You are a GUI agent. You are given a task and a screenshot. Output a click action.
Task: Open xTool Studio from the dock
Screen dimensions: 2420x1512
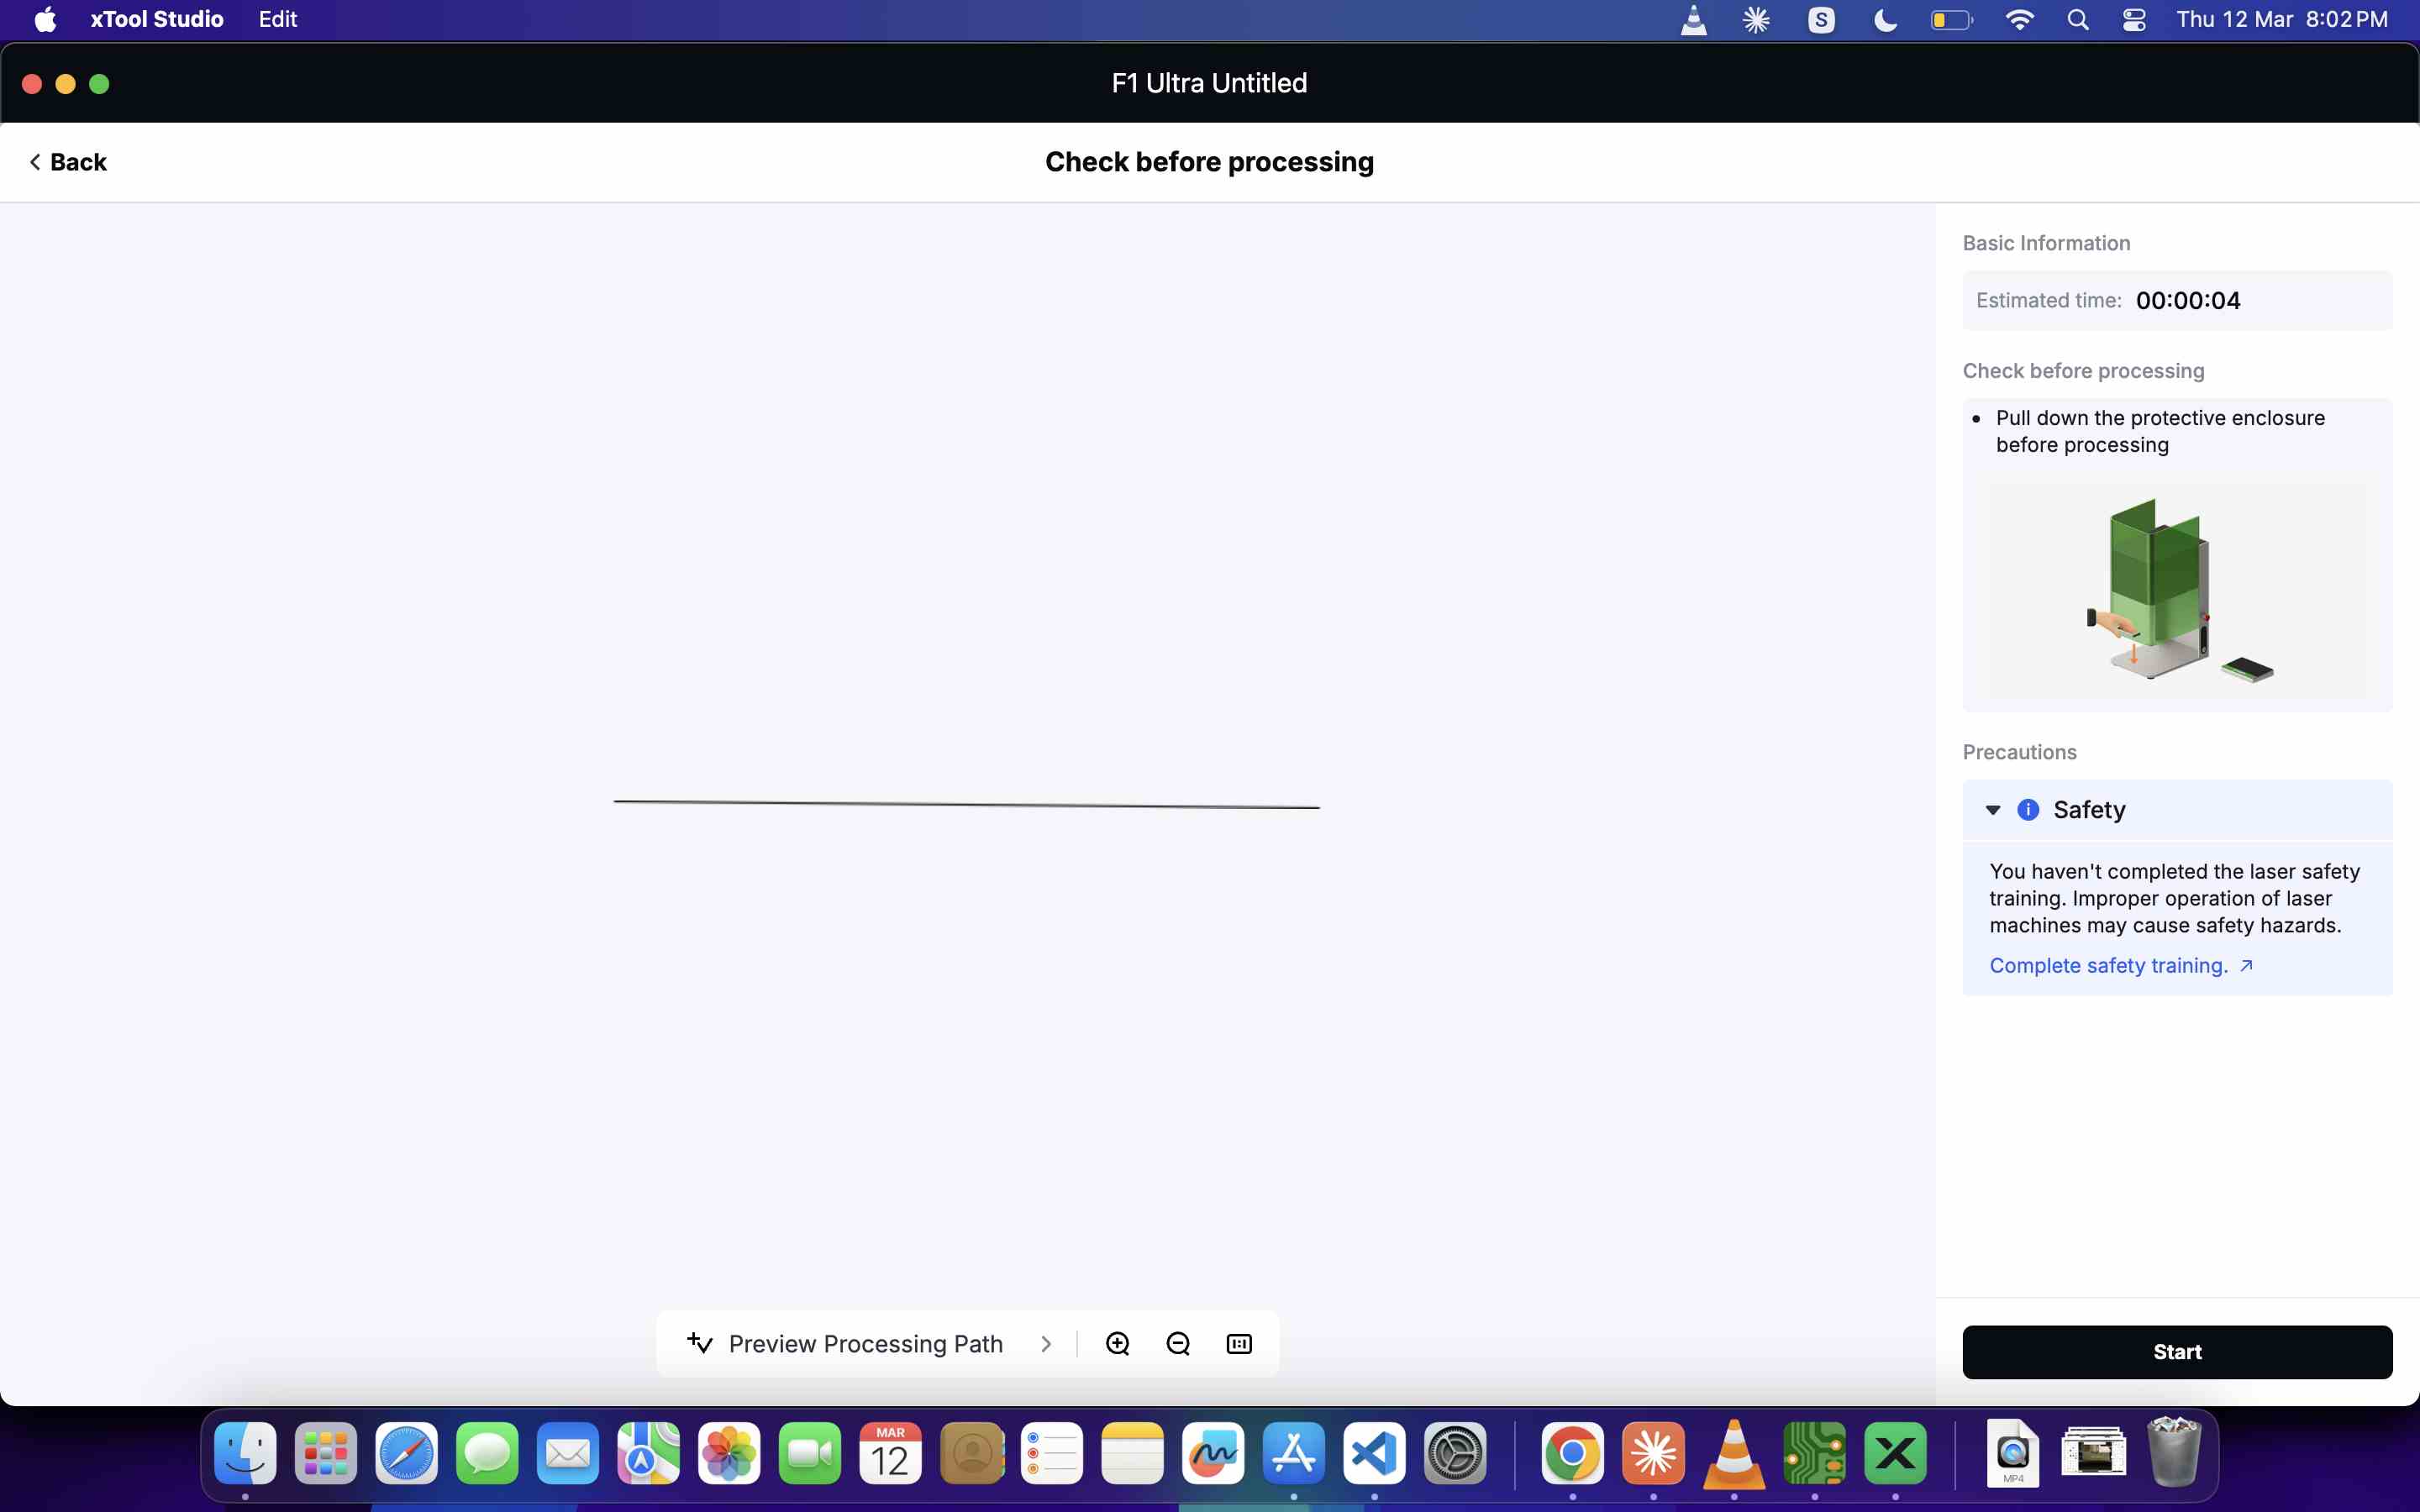click(1895, 1453)
